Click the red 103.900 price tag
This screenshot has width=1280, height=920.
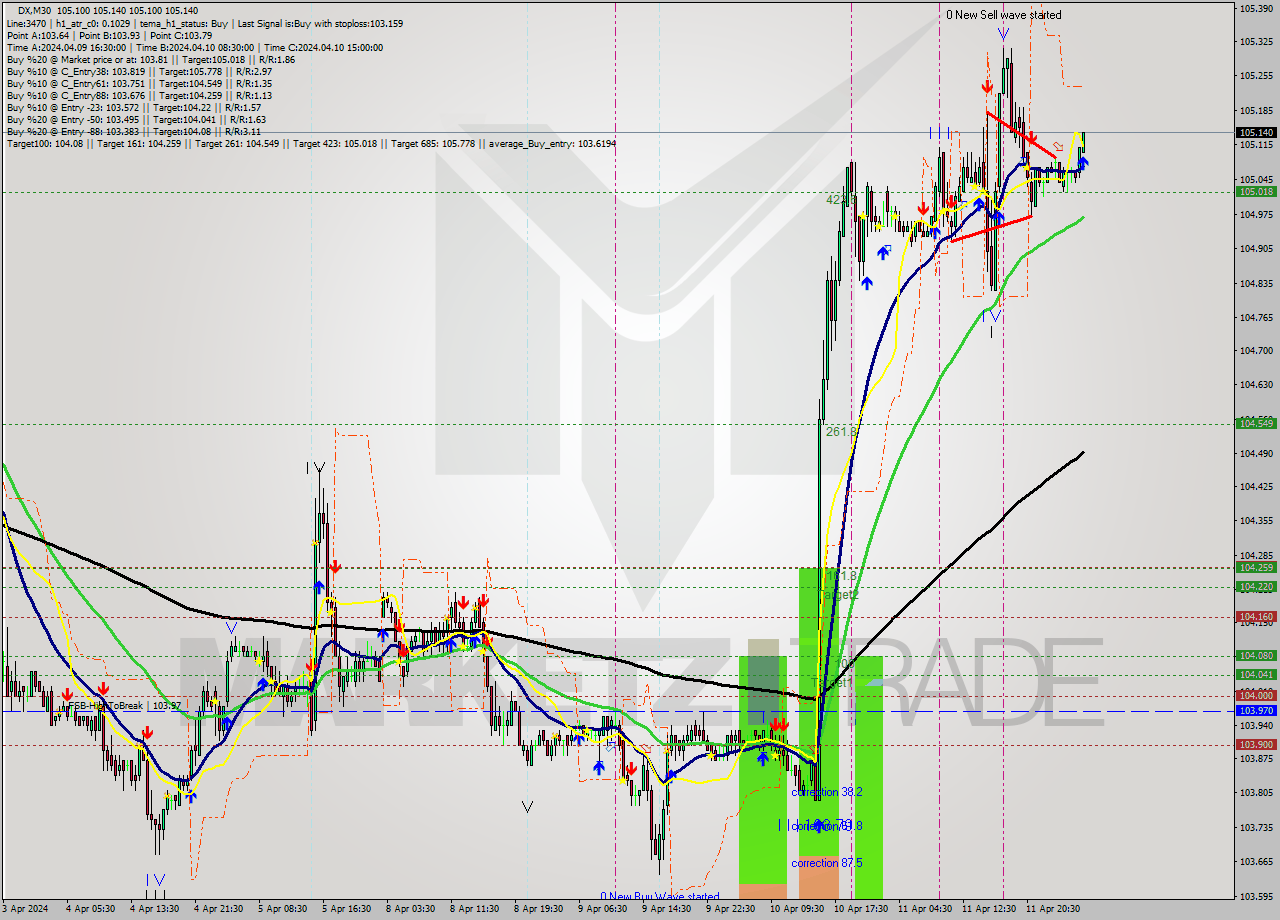point(1256,745)
